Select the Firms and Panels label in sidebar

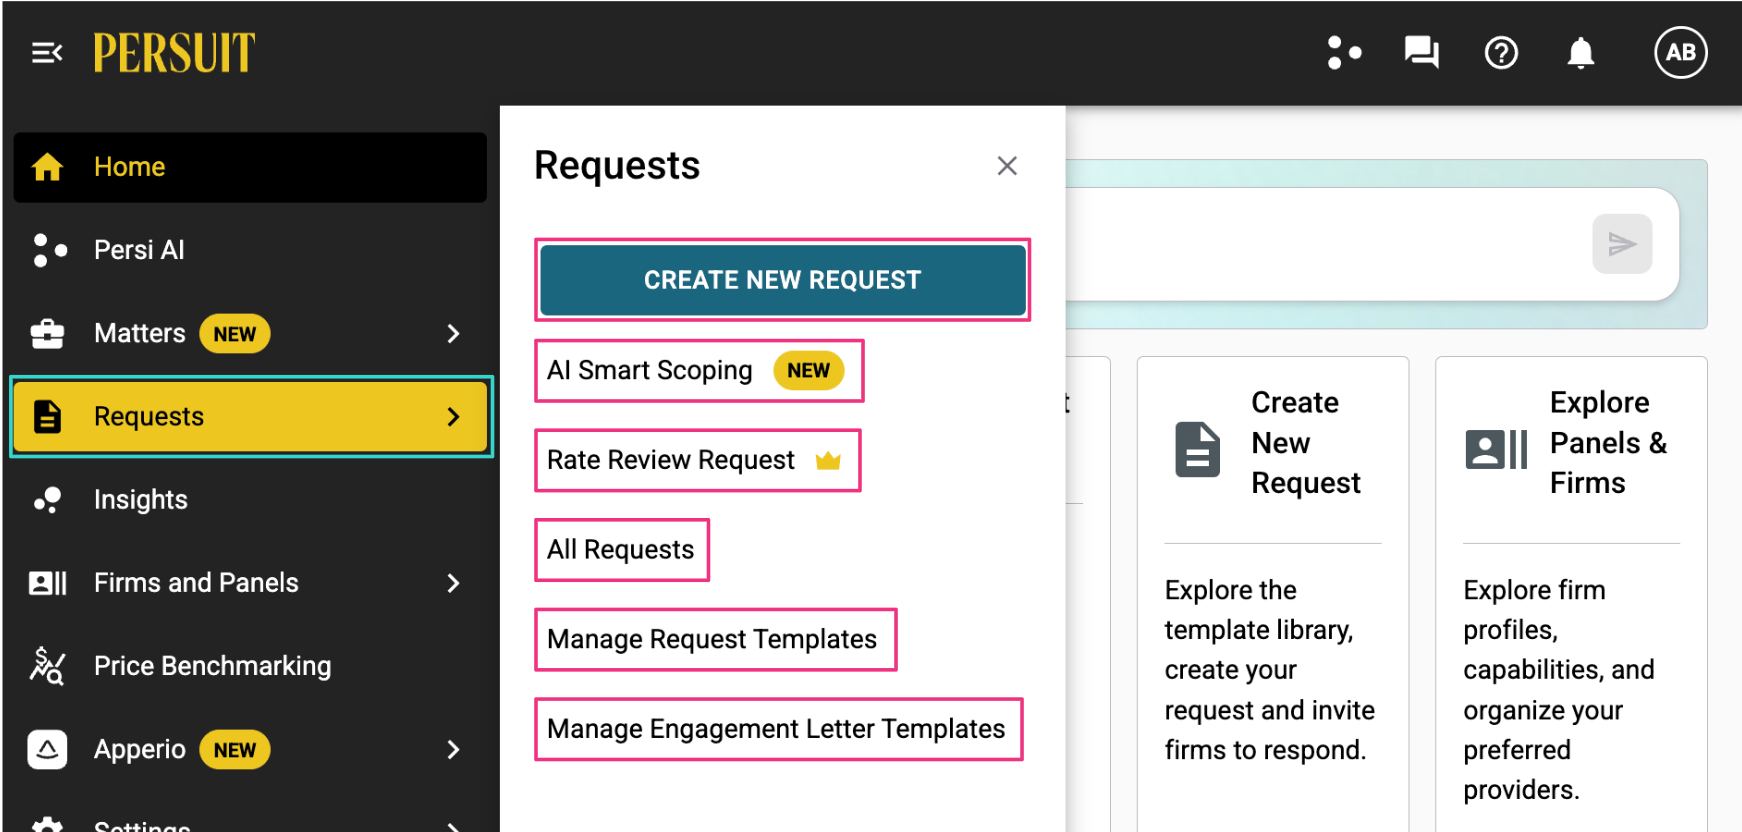coord(196,583)
